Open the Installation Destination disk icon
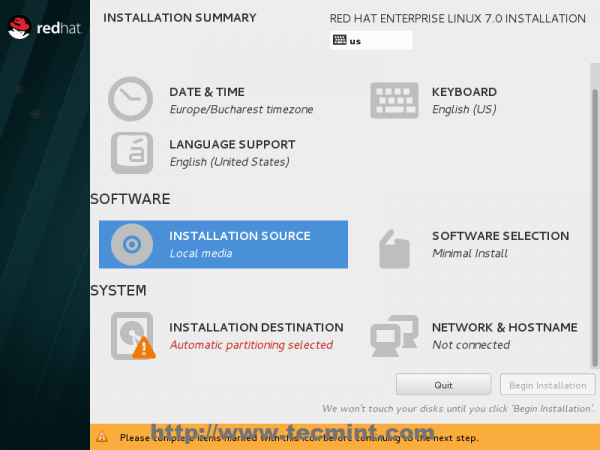The height and width of the screenshot is (450, 600). 133,336
